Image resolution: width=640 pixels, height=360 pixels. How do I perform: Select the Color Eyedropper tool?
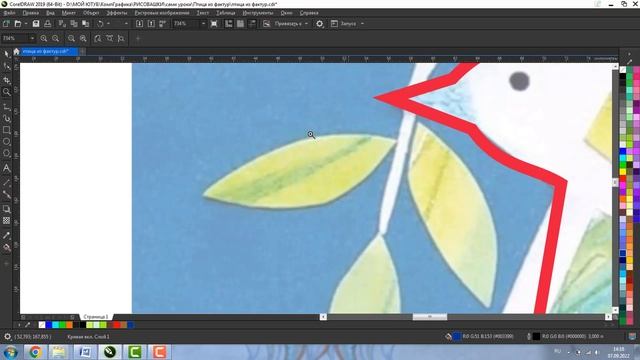point(7,236)
